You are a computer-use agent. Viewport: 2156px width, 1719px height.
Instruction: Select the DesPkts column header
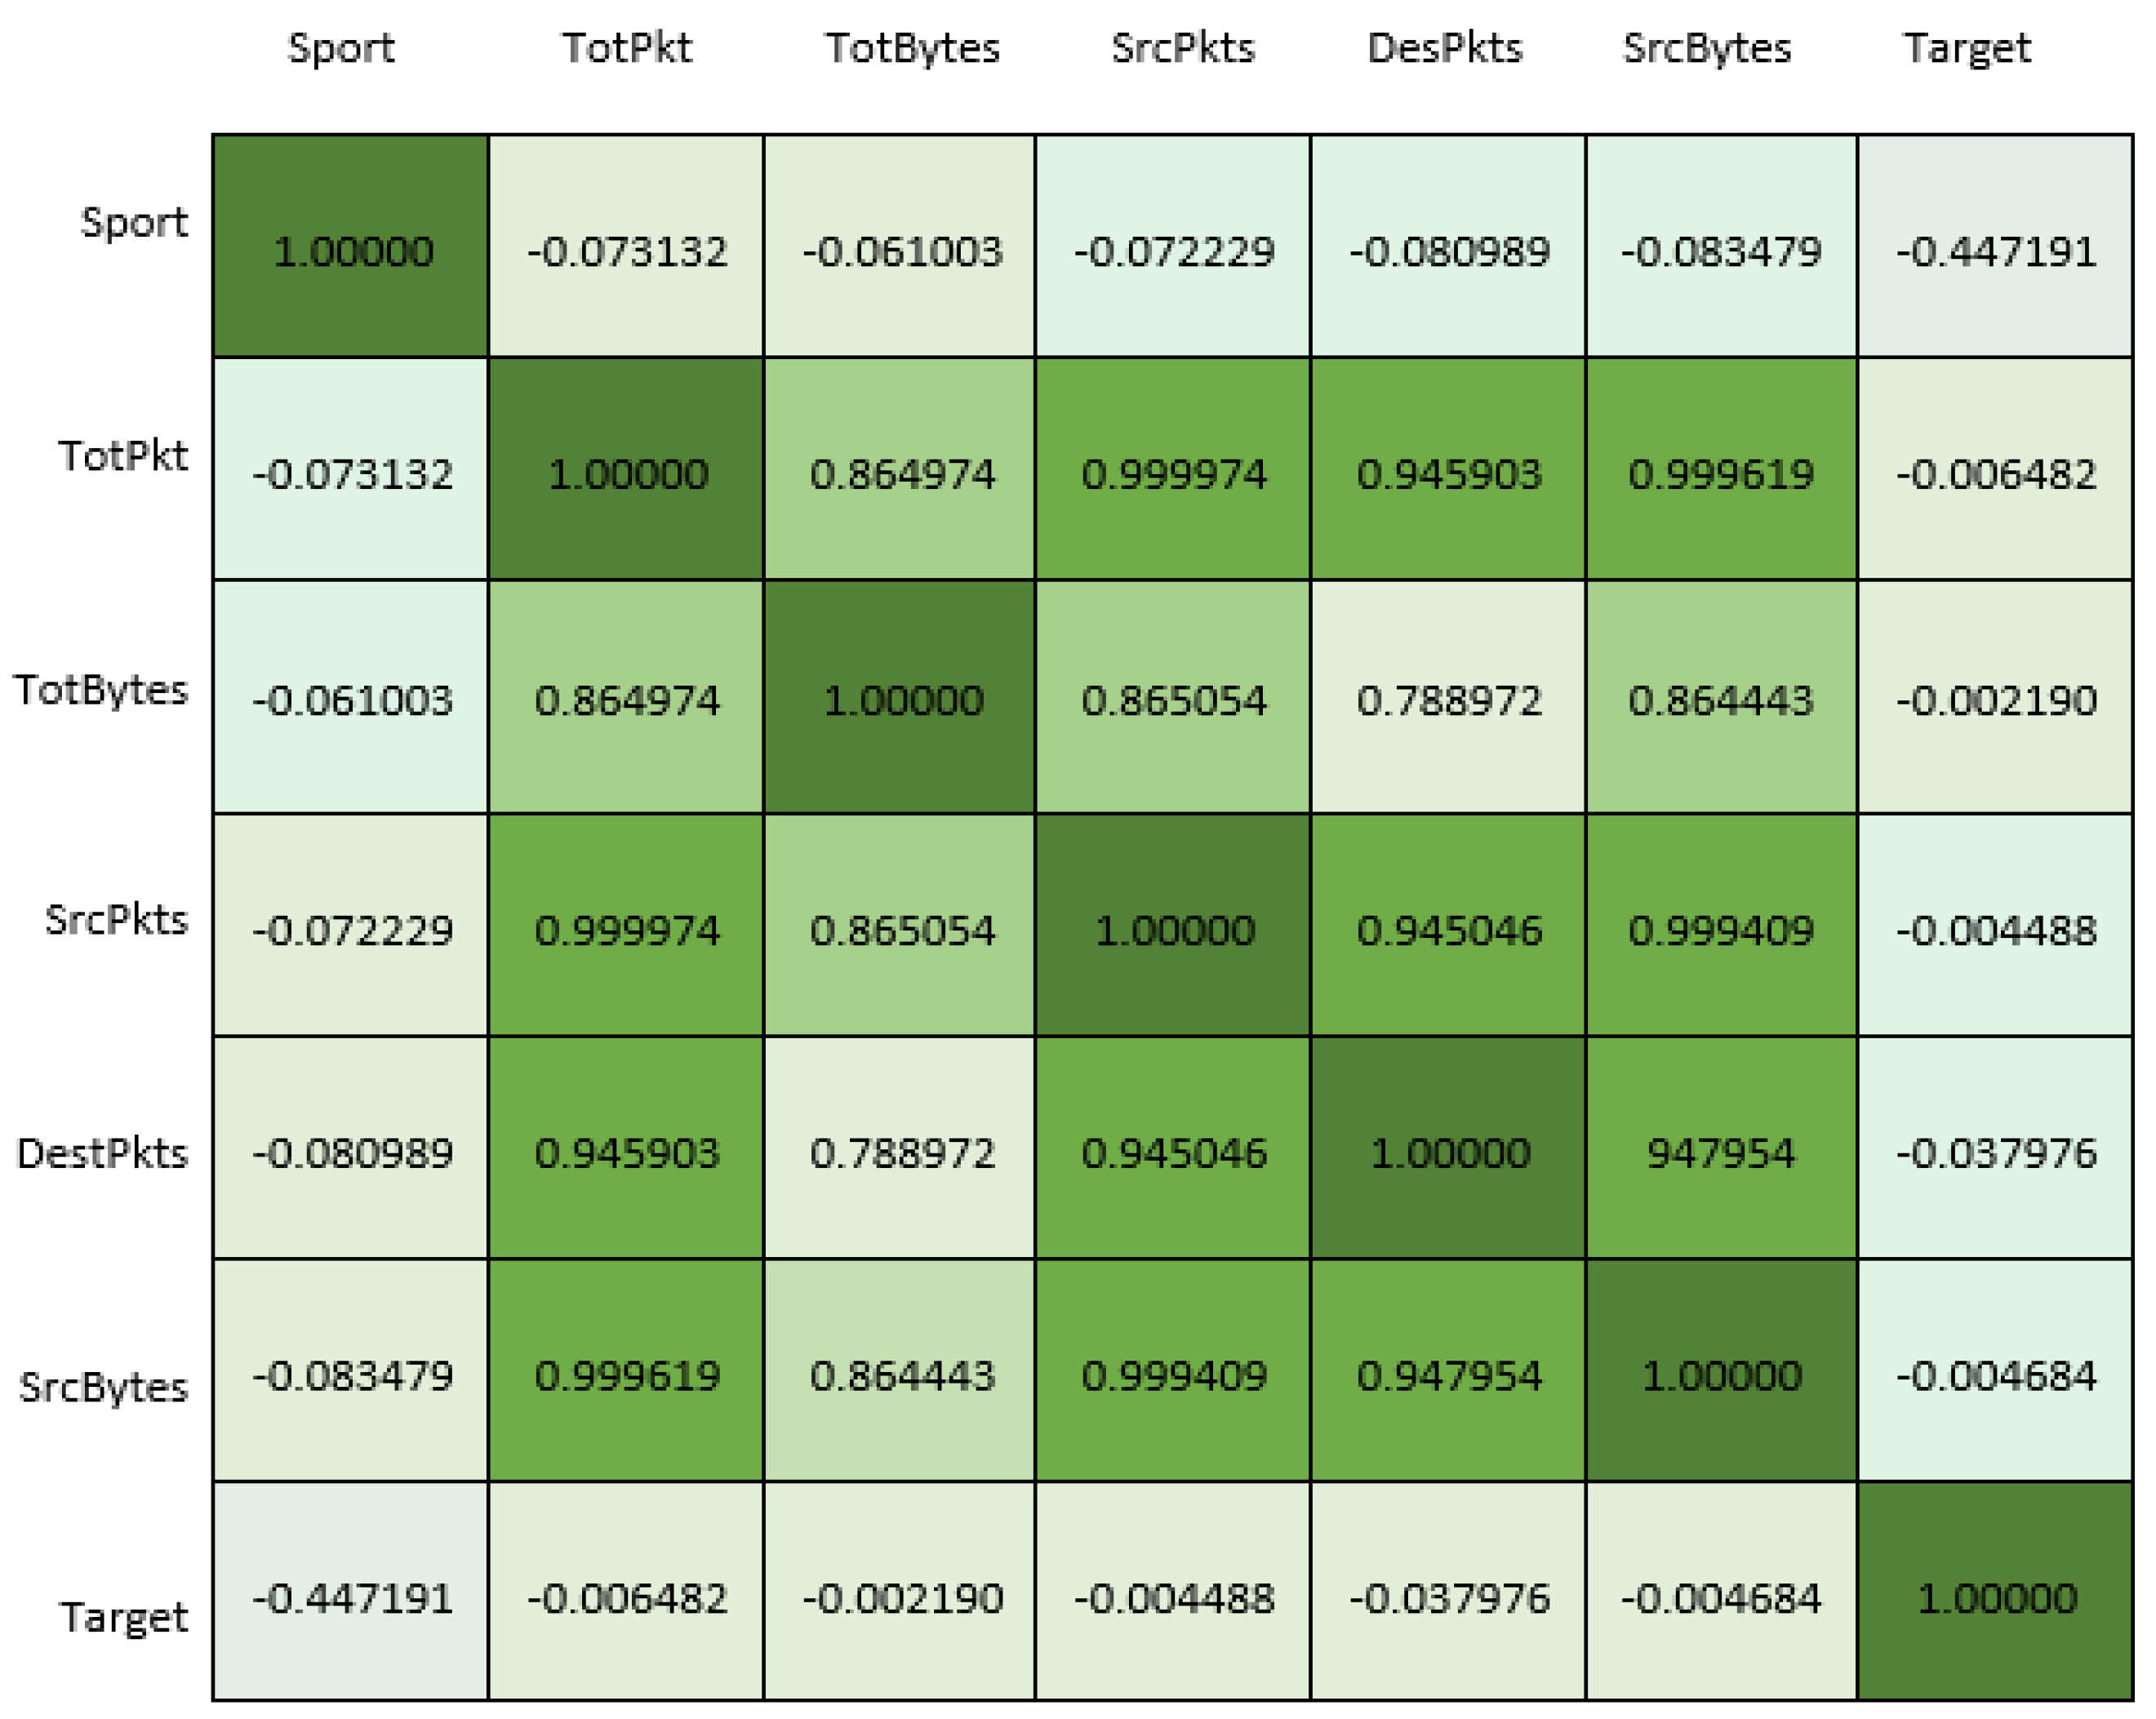[x=1445, y=48]
